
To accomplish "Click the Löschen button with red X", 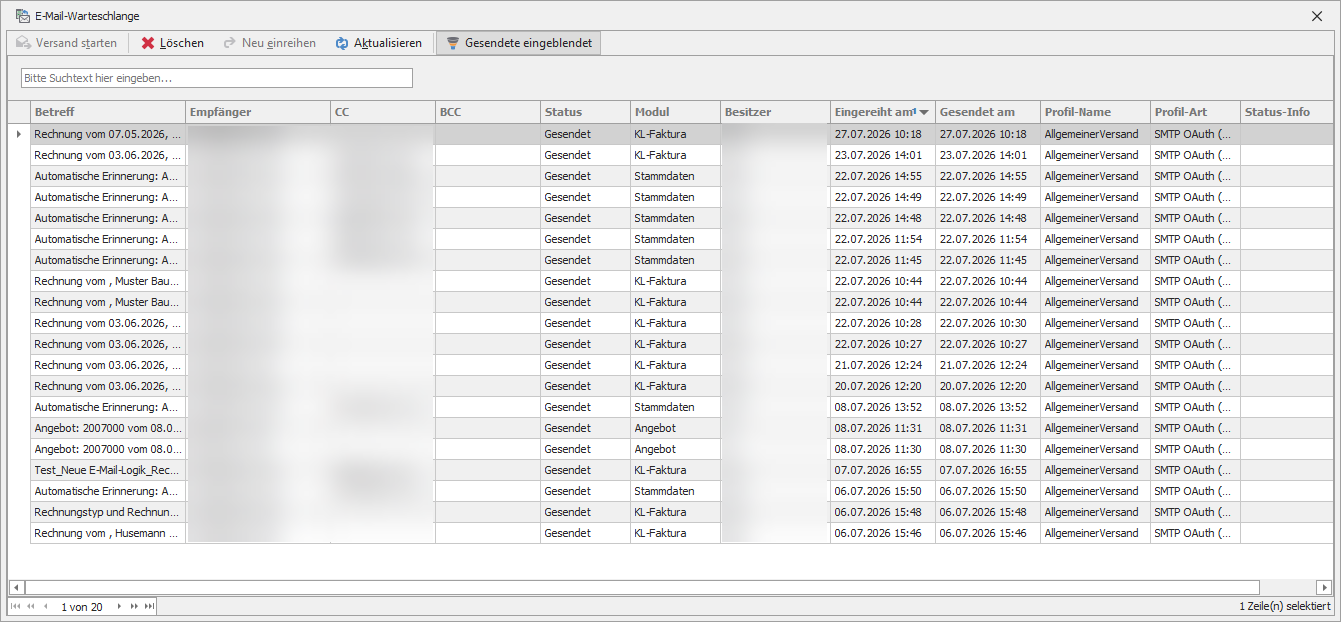I will [x=173, y=43].
